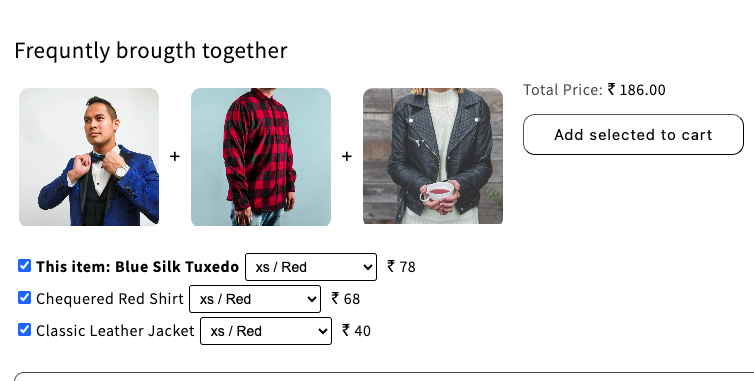The width and height of the screenshot is (754, 381).
Task: Click the 'This item: Blue Silk Tuxedo' label
Action: (138, 267)
